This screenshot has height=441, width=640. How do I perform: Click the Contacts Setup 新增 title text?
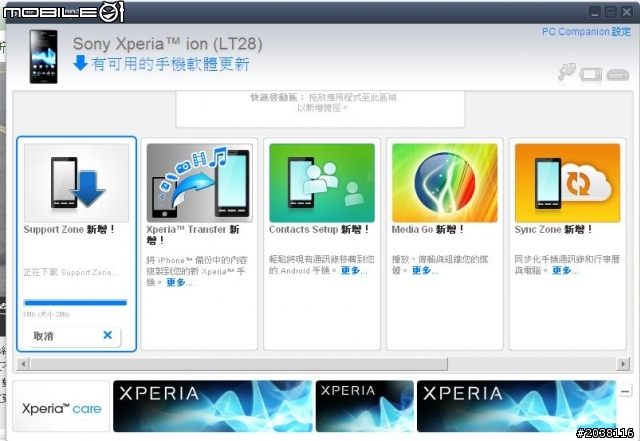(319, 229)
